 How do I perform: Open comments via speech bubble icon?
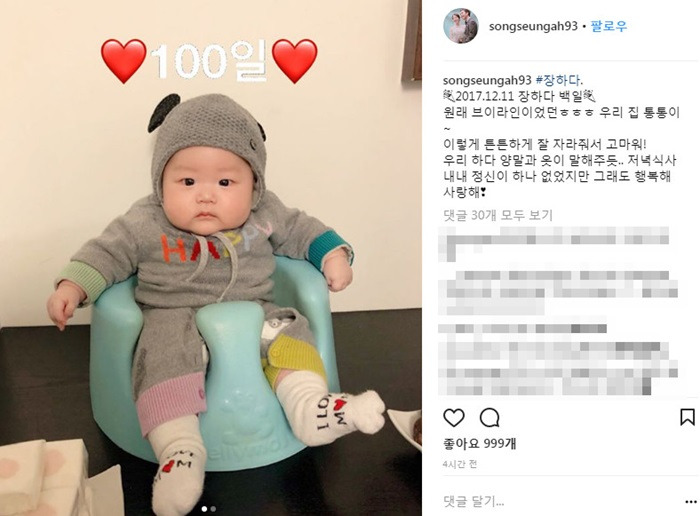click(489, 418)
